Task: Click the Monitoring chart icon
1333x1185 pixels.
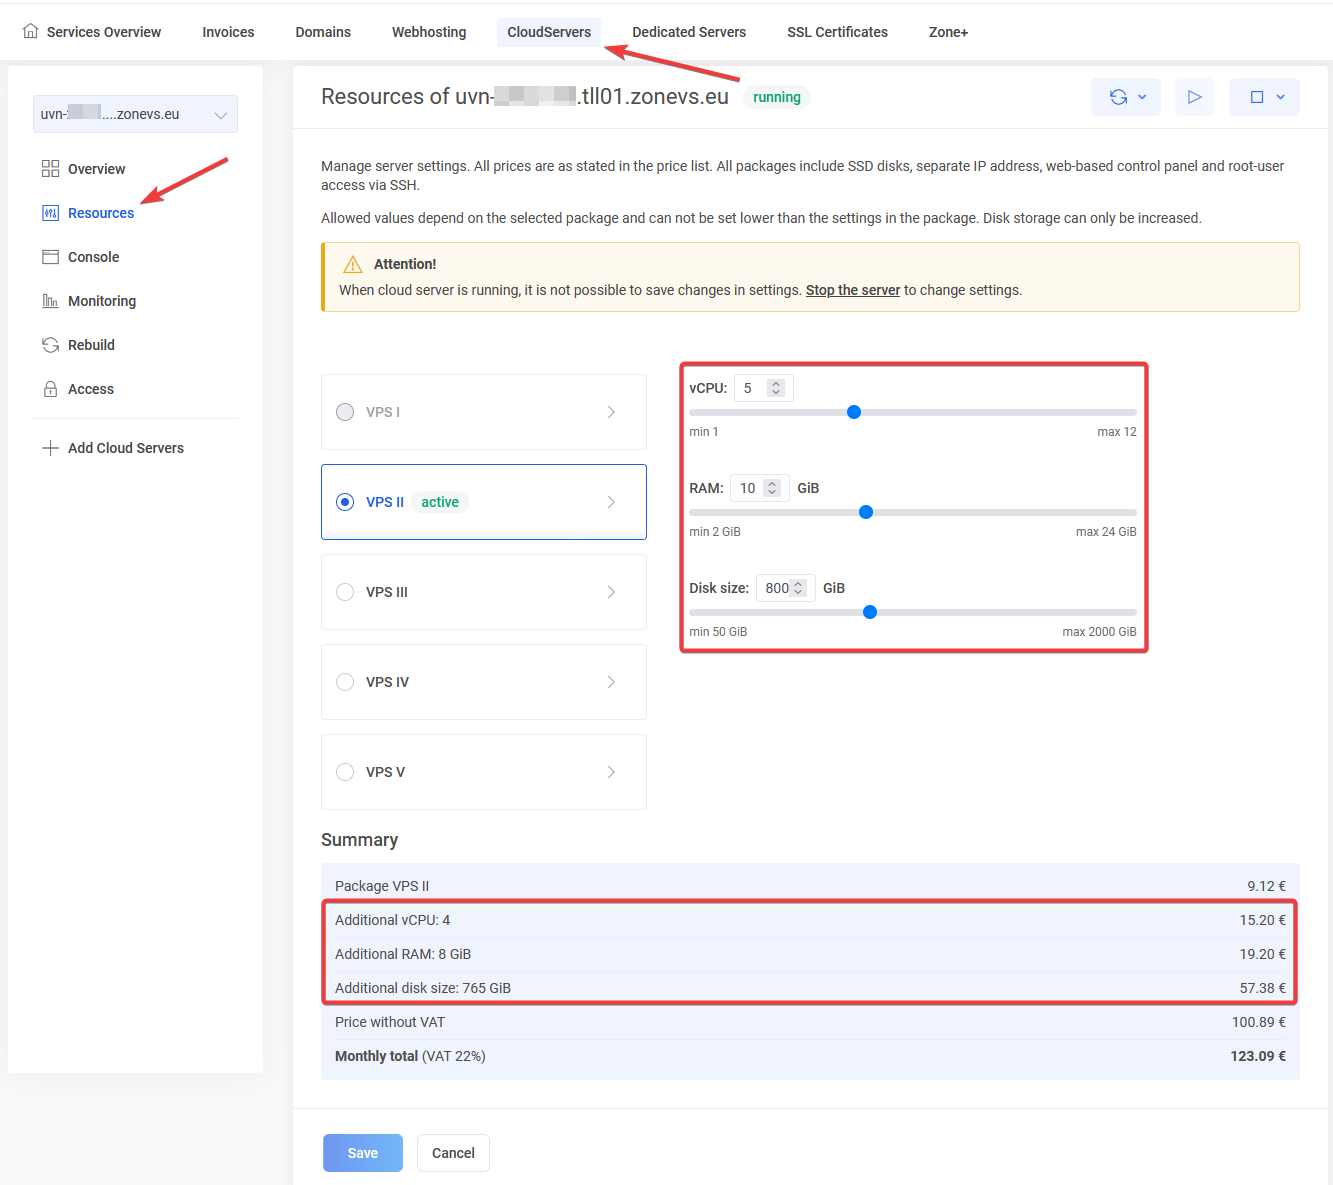Action: [50, 301]
